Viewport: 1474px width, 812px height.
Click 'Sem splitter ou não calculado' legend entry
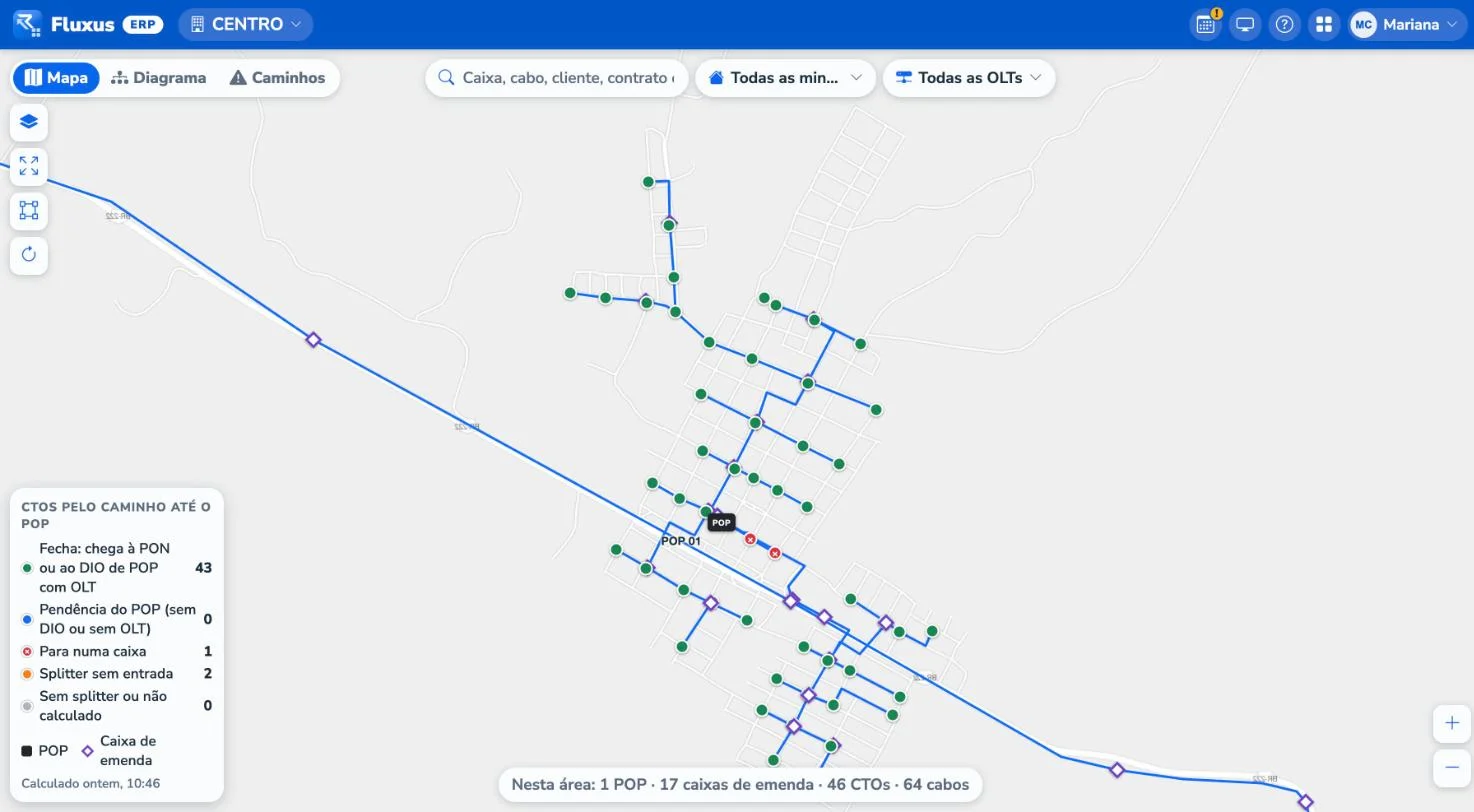(116, 706)
